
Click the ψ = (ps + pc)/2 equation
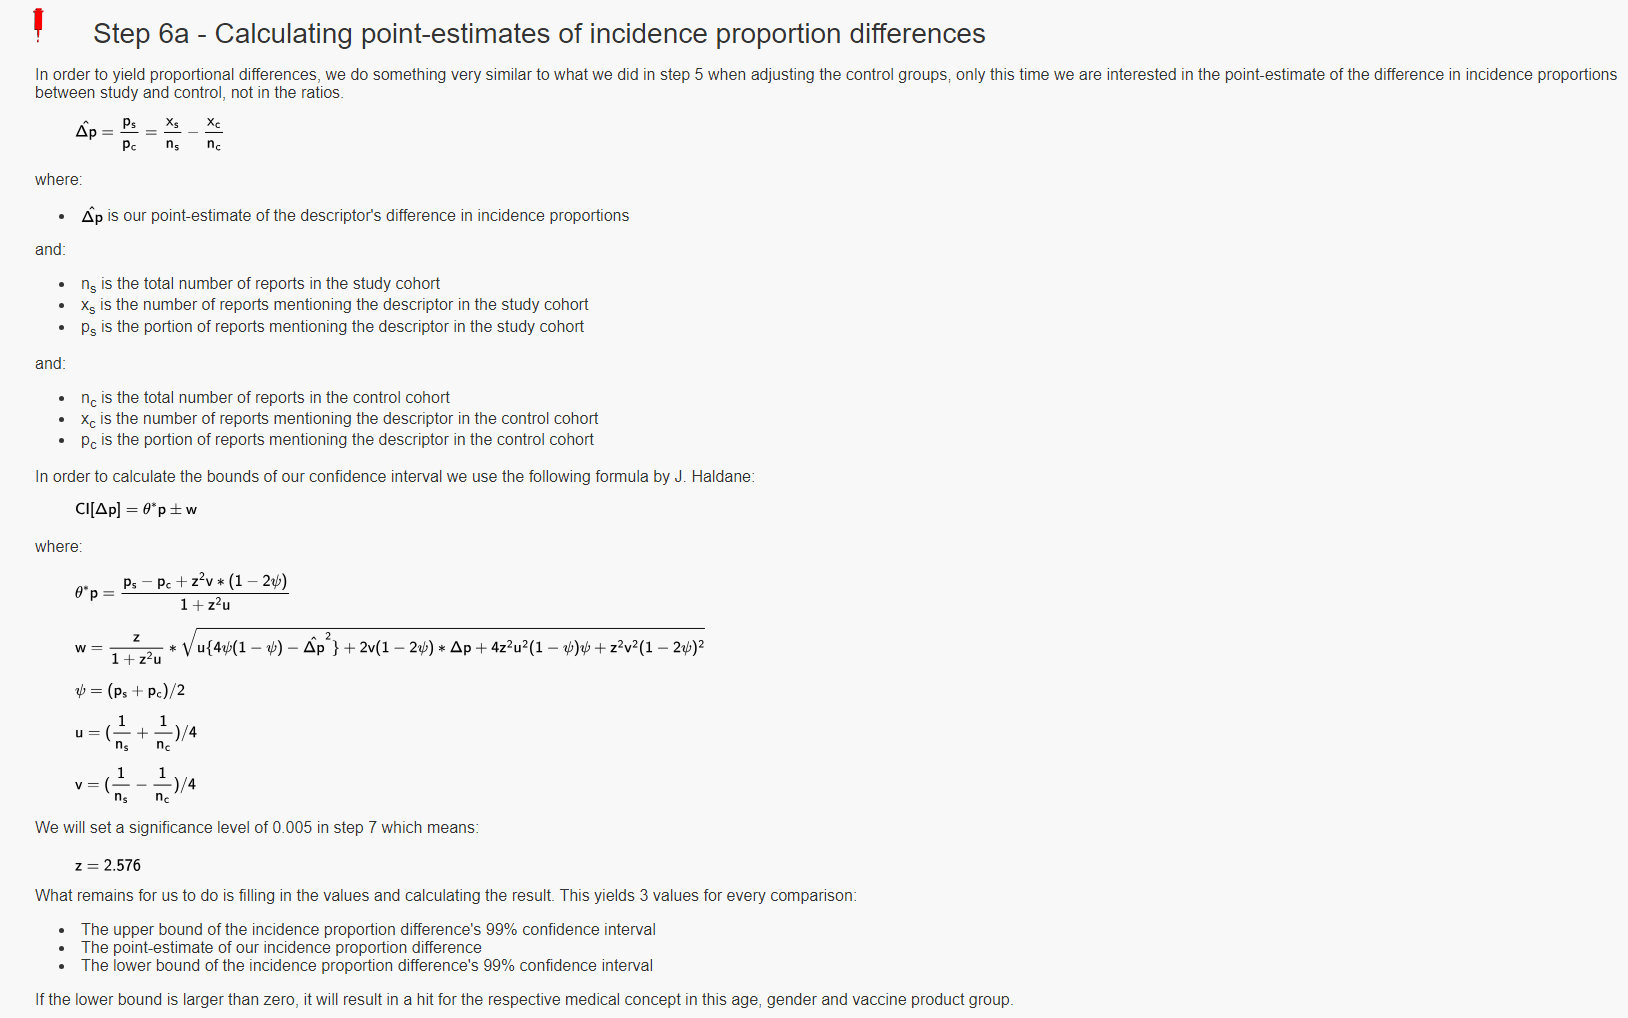[x=130, y=691]
